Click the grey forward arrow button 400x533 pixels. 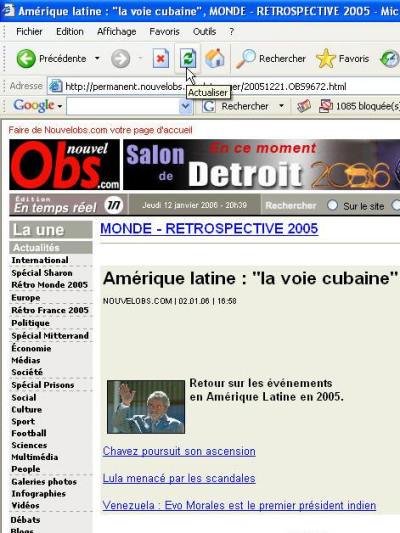pyautogui.click(x=120, y=58)
